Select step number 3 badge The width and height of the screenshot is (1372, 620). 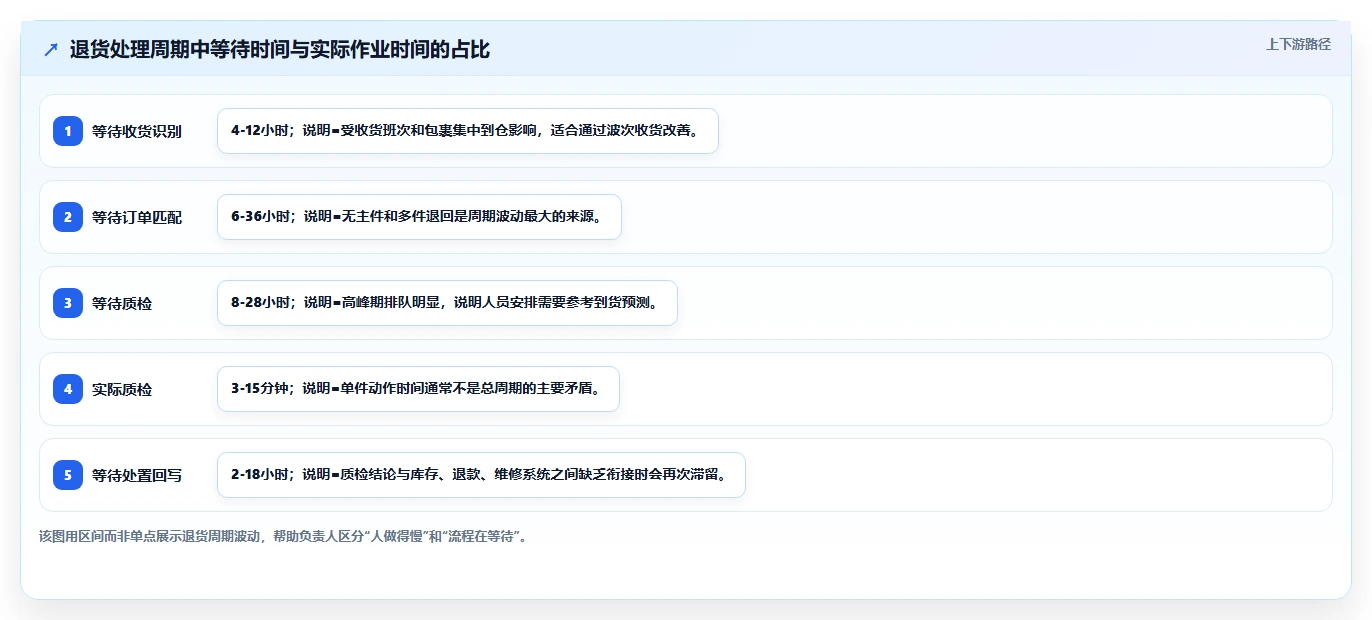(x=68, y=303)
